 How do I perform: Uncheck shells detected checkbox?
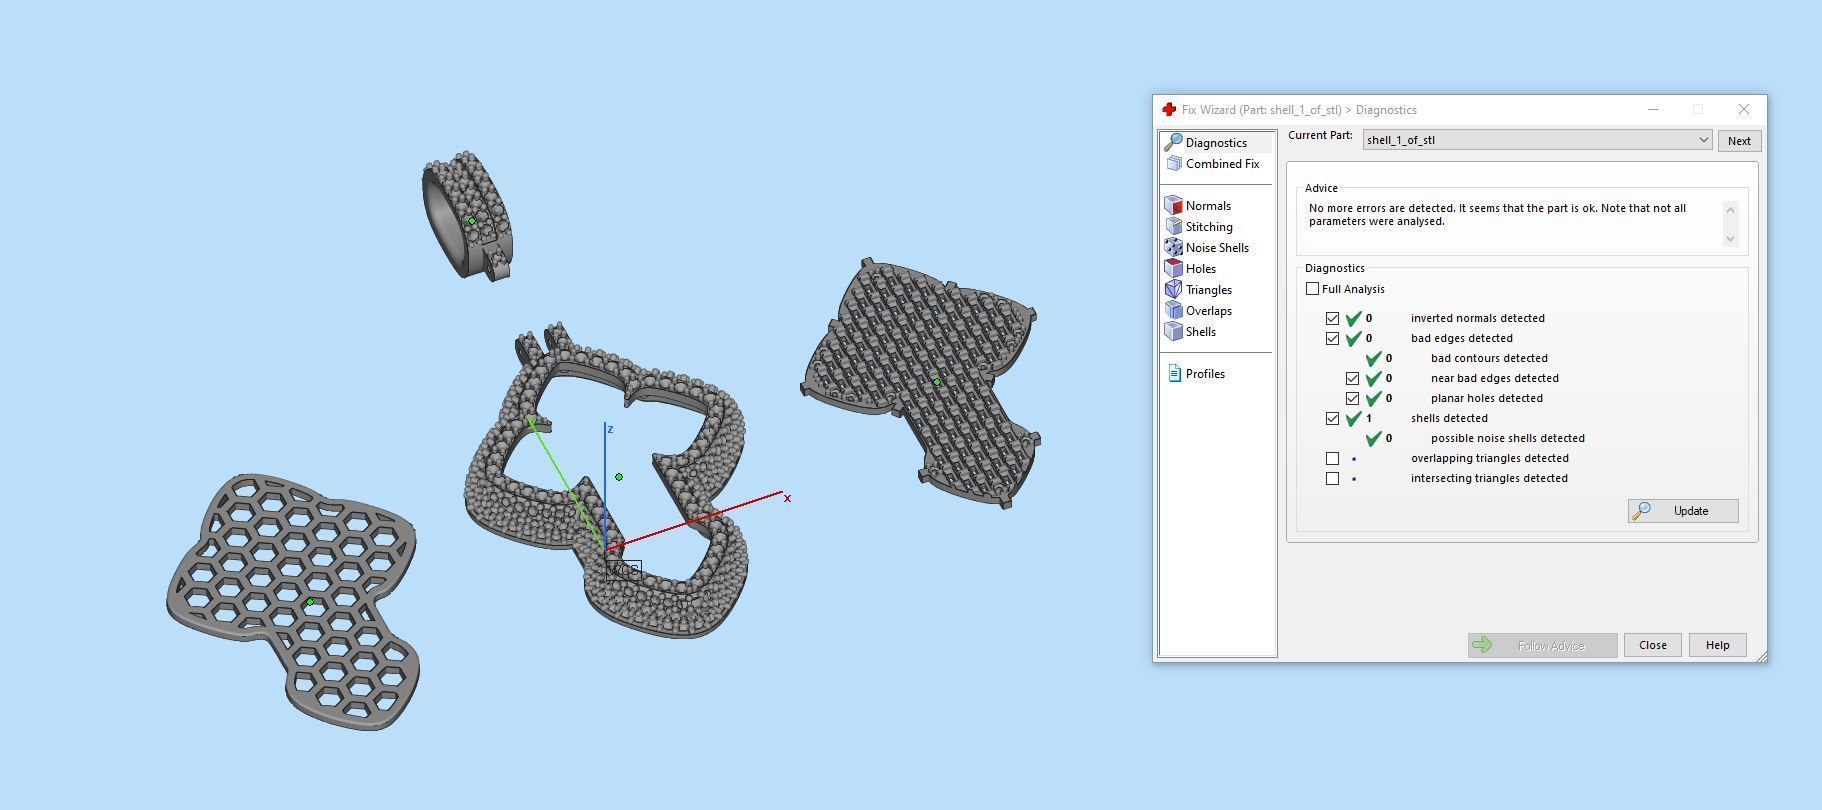pyautogui.click(x=1332, y=418)
